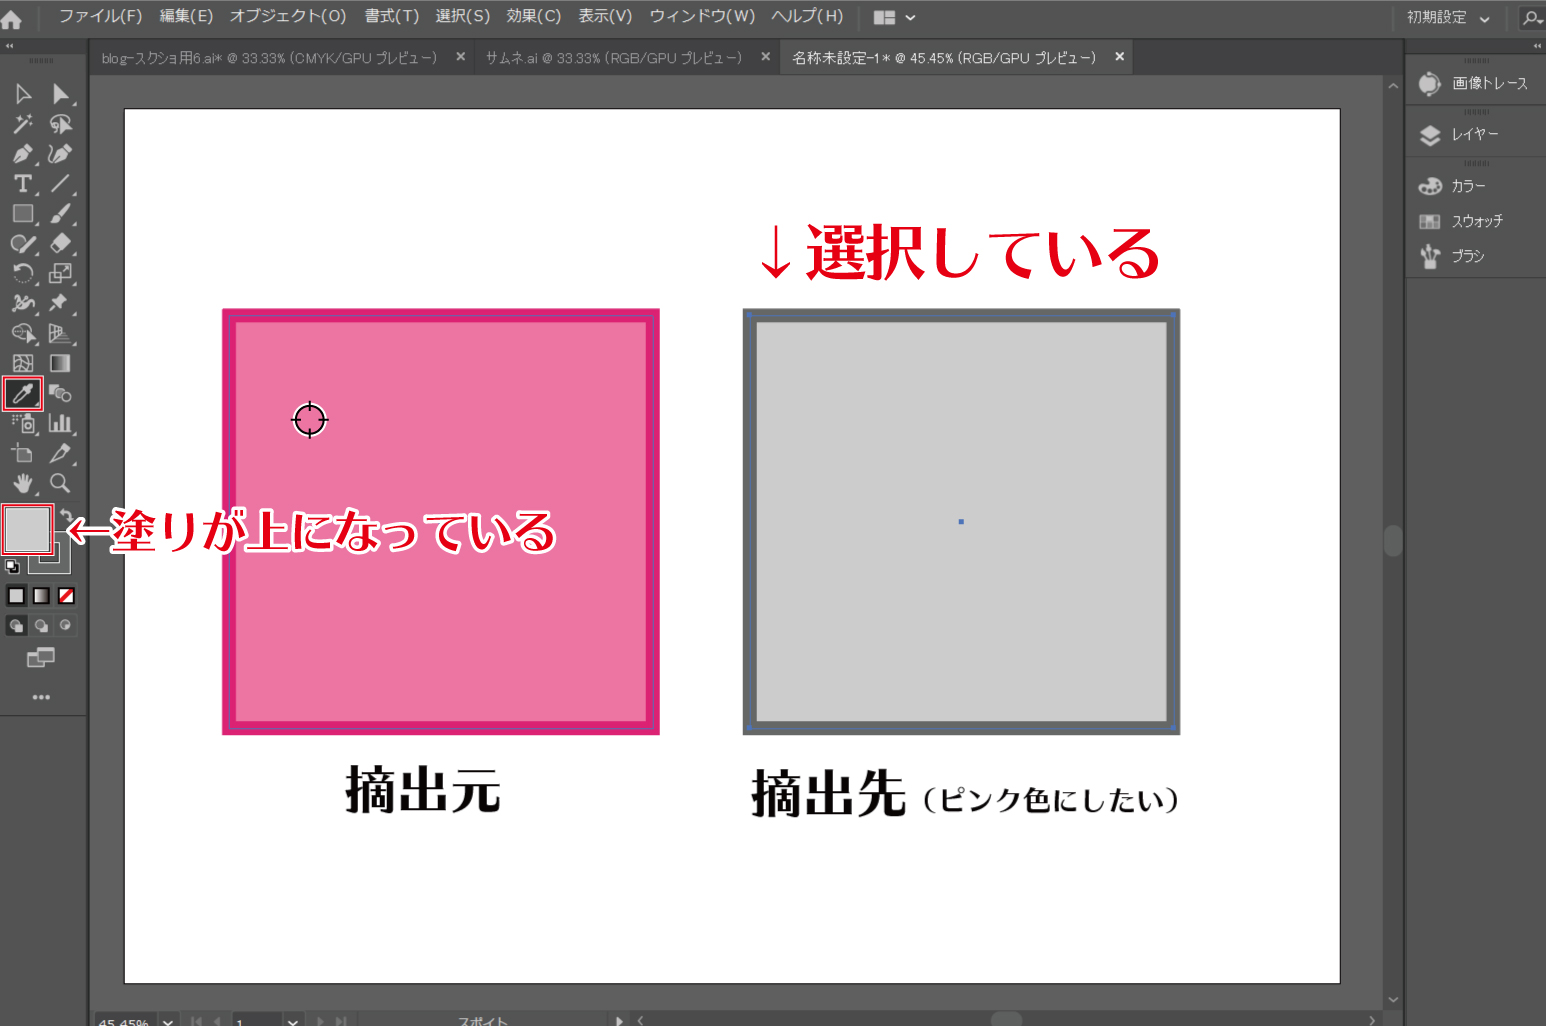This screenshot has height=1026, width=1546.
Task: Select the Direct Selection tool
Action: tap(61, 94)
